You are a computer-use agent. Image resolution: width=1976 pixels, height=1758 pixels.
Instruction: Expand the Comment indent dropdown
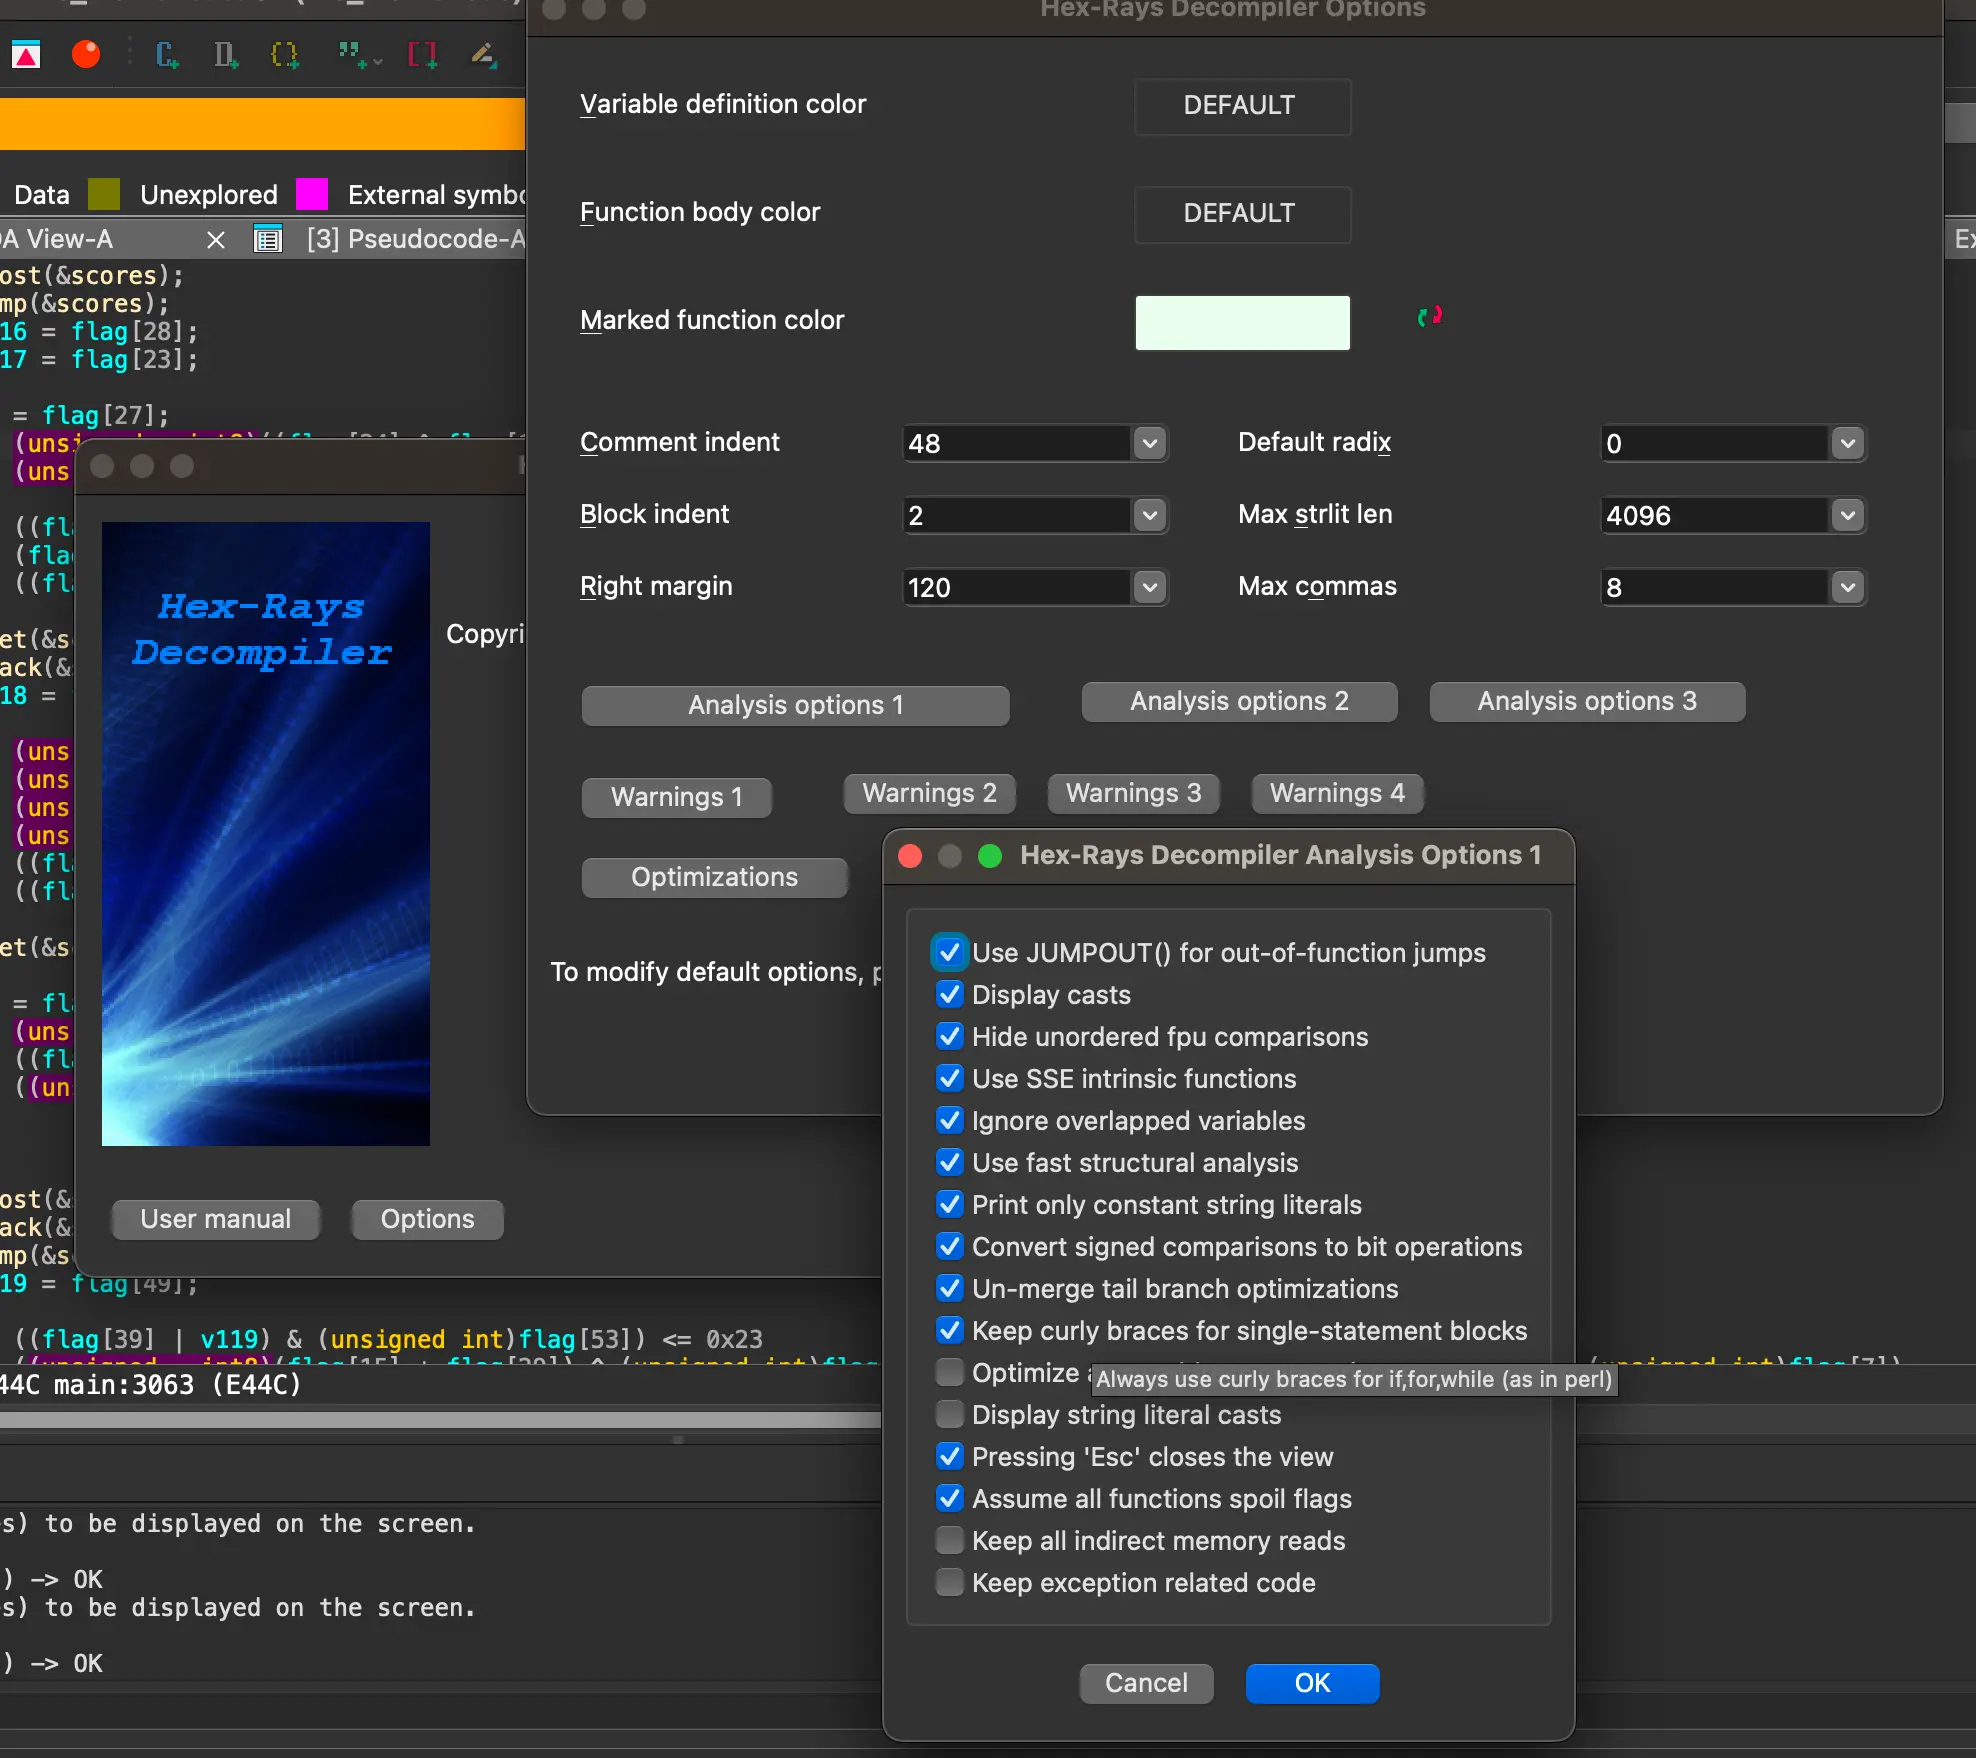point(1150,443)
